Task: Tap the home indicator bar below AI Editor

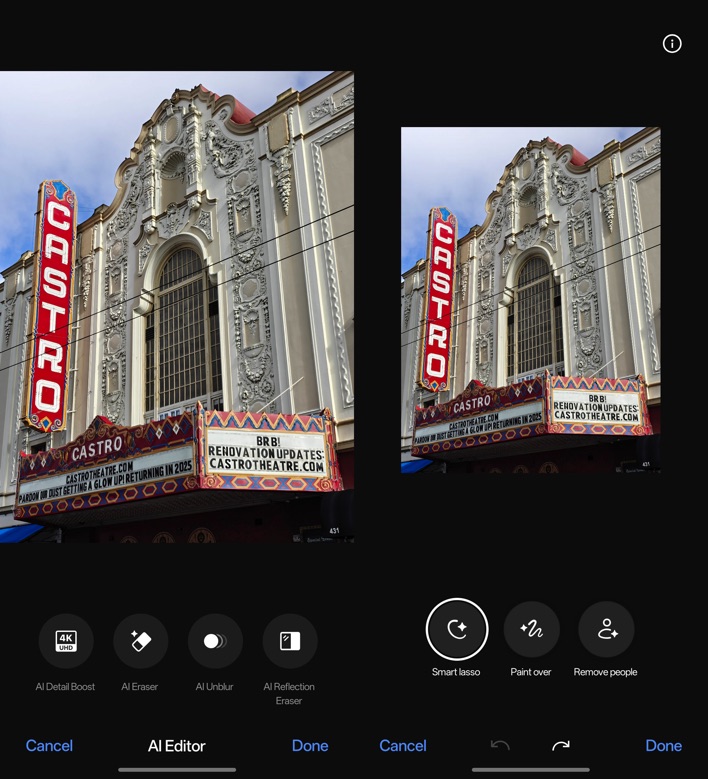Action: pyautogui.click(x=177, y=769)
